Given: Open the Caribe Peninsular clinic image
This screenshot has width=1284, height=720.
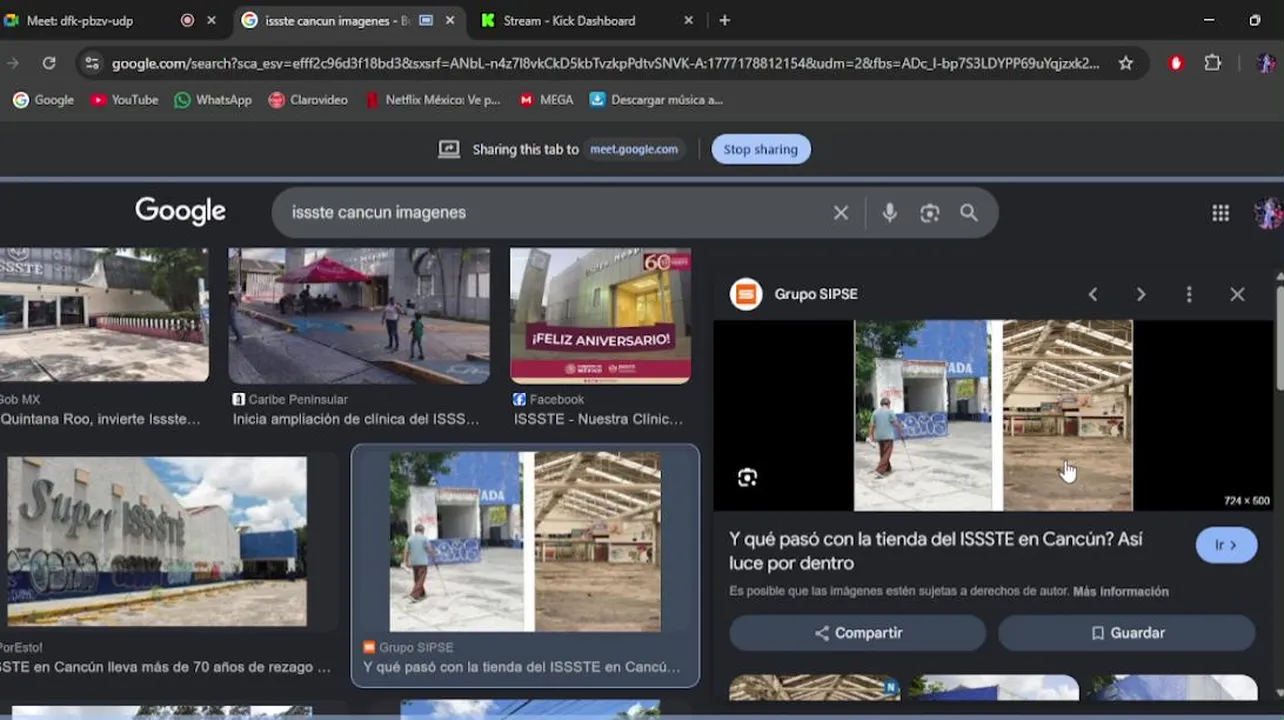Looking at the screenshot, I should (359, 316).
